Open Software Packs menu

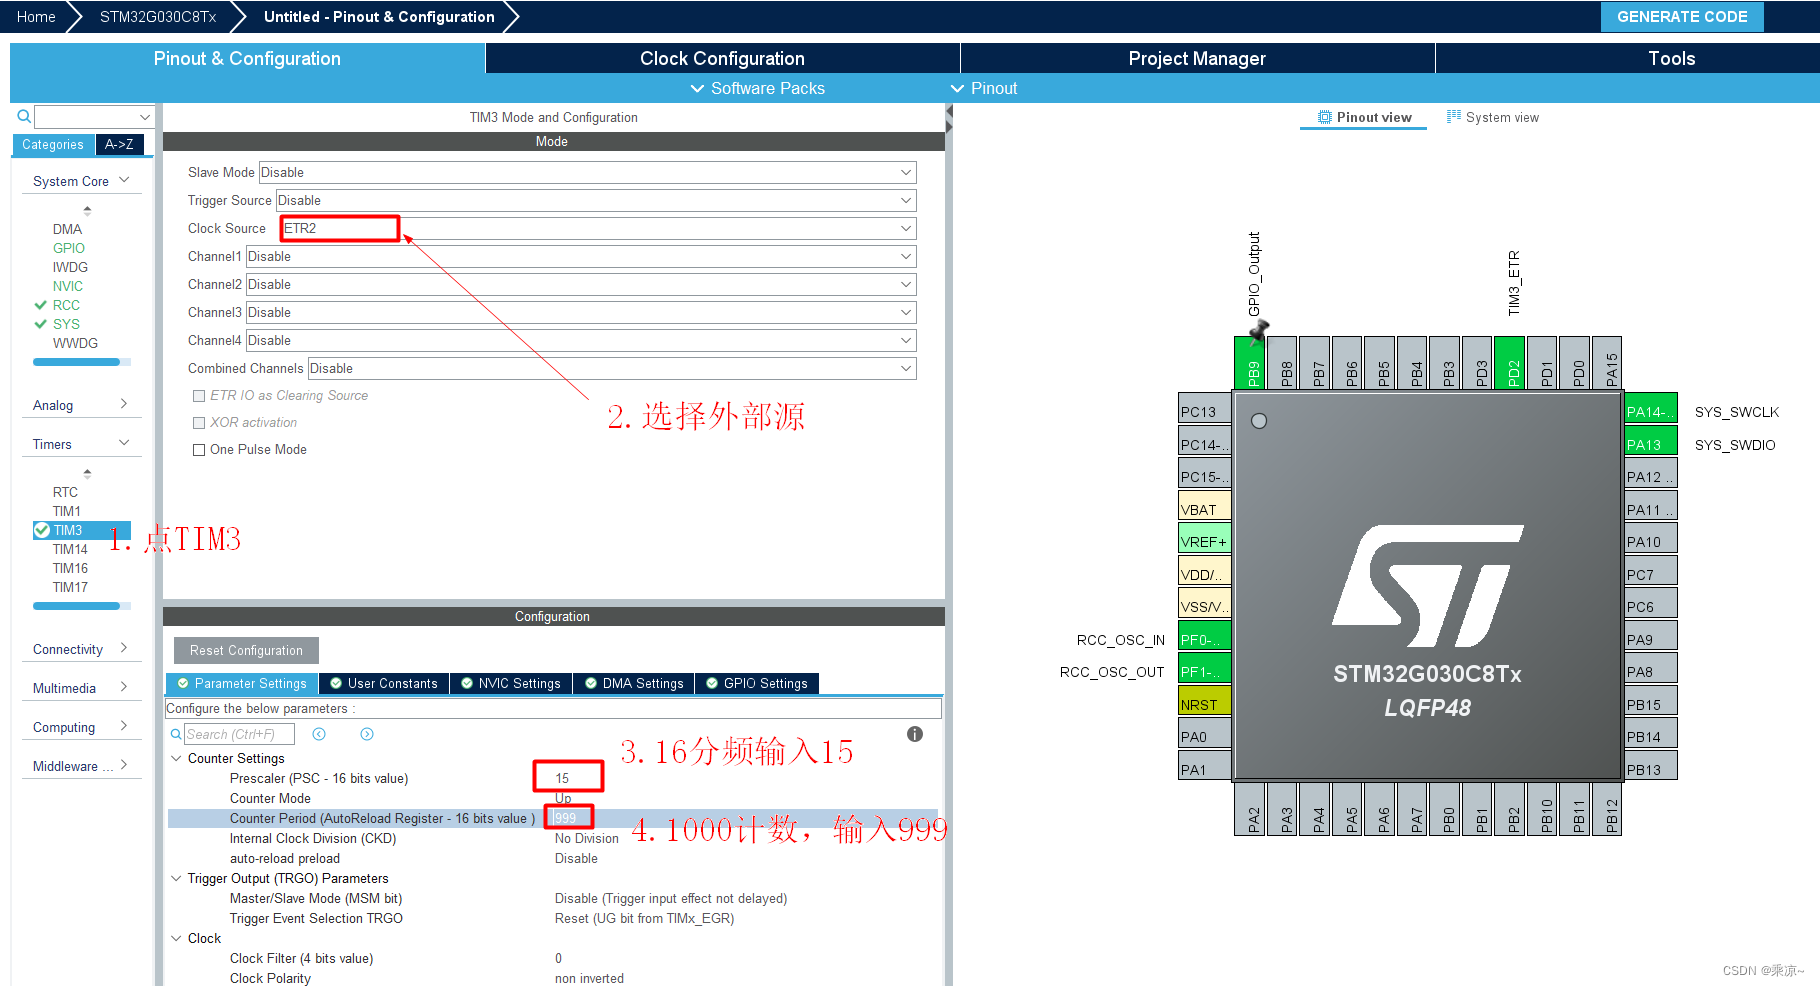[758, 88]
